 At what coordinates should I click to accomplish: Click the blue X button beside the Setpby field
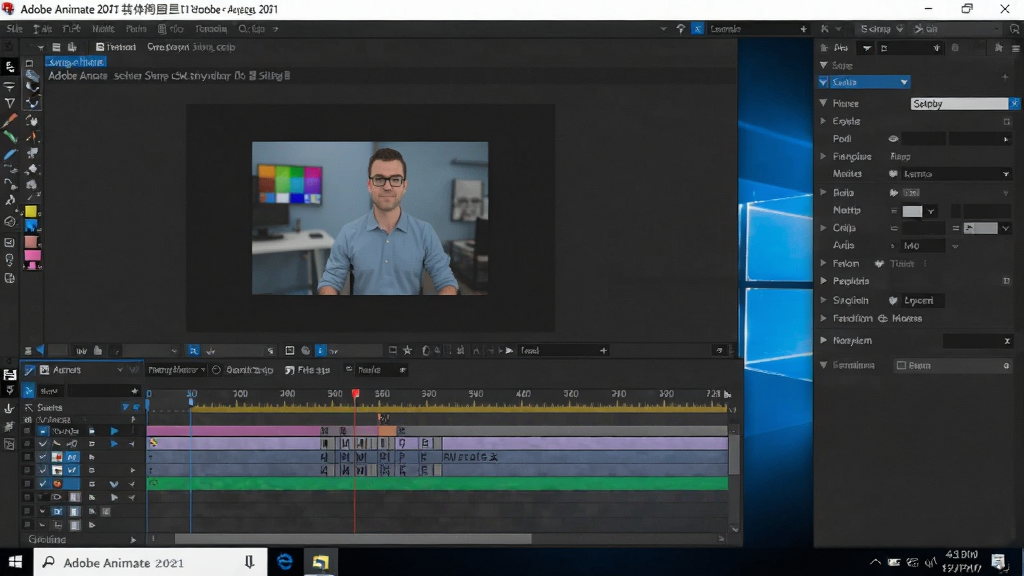(x=1014, y=104)
